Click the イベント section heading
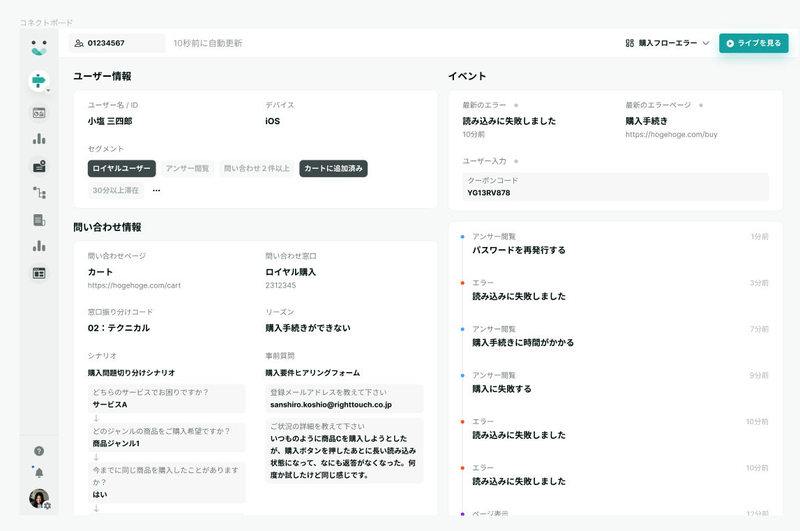 pyautogui.click(x=467, y=76)
